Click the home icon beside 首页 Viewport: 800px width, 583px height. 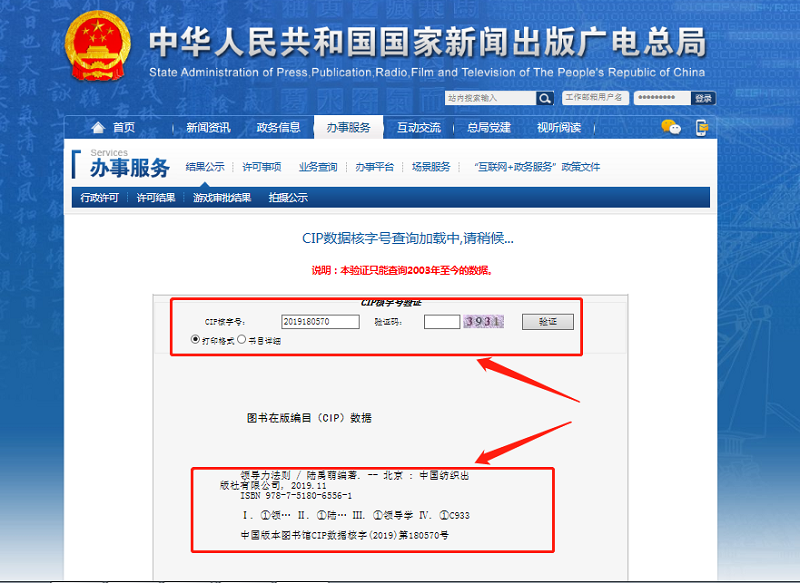pos(98,128)
